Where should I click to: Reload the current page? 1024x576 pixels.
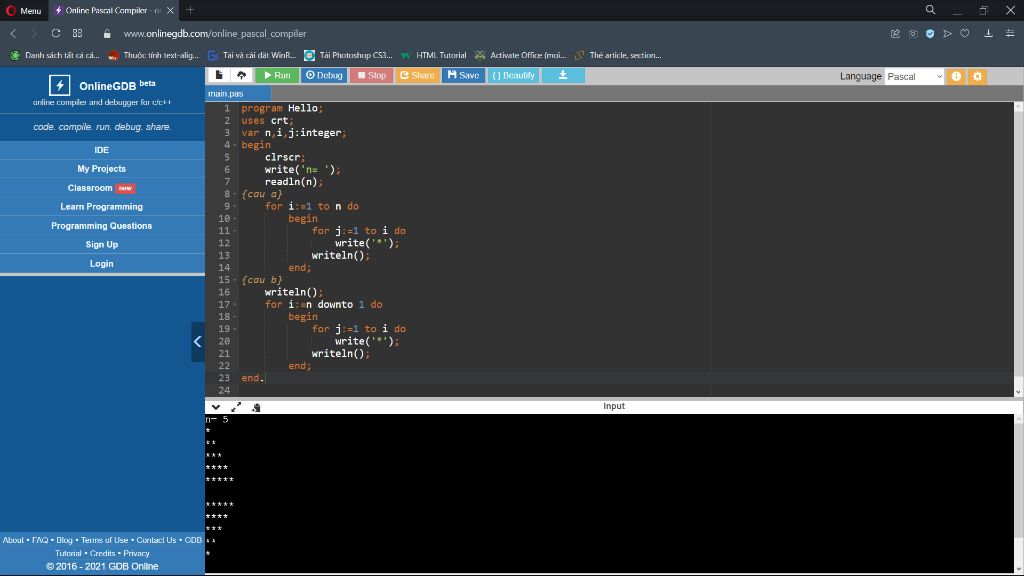coord(56,33)
